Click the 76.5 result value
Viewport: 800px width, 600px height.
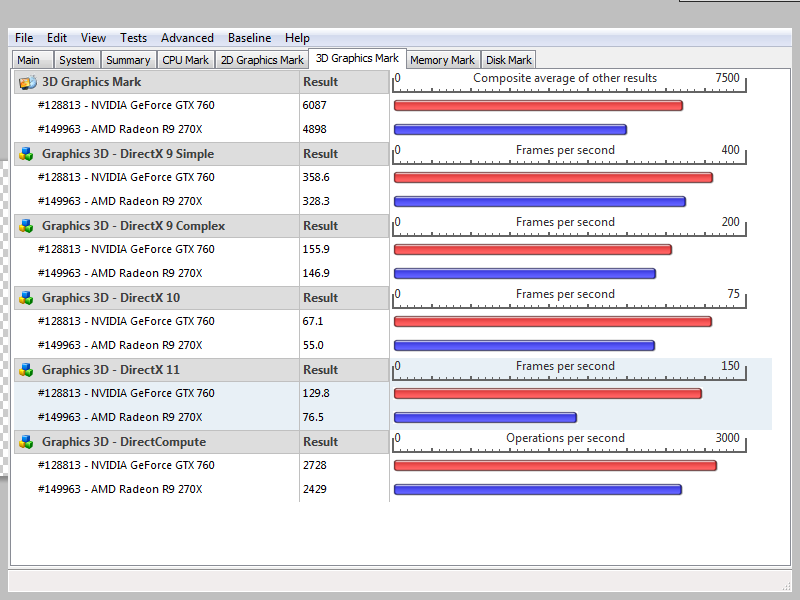[x=313, y=417]
